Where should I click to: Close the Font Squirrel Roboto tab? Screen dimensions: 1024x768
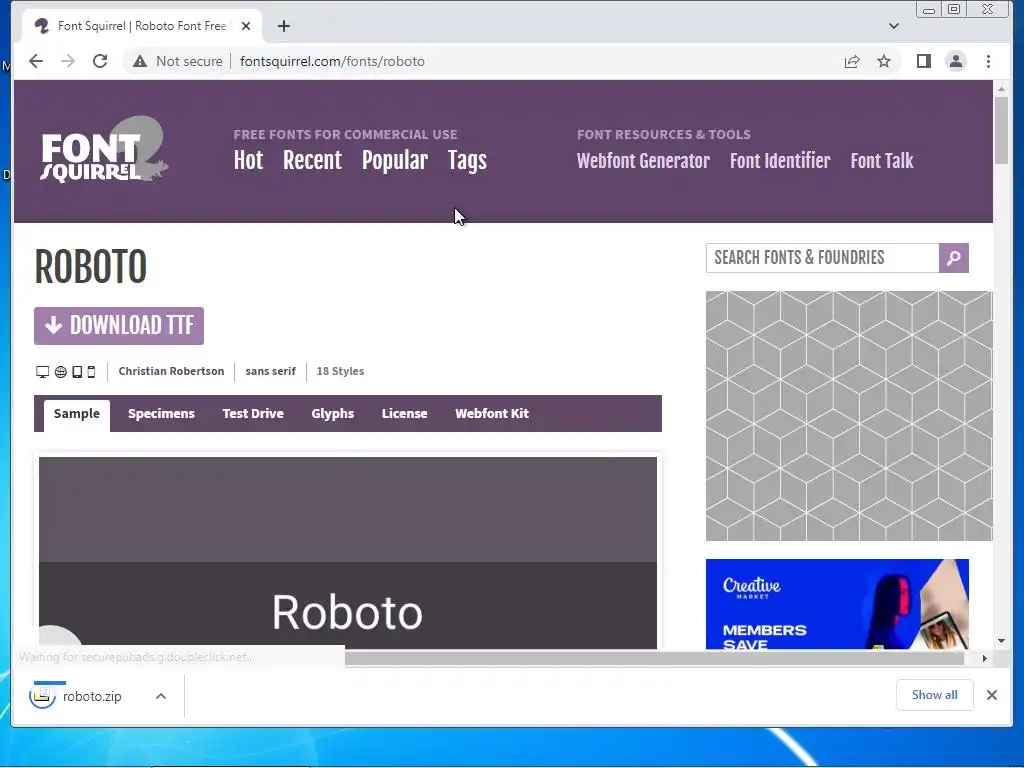246,26
